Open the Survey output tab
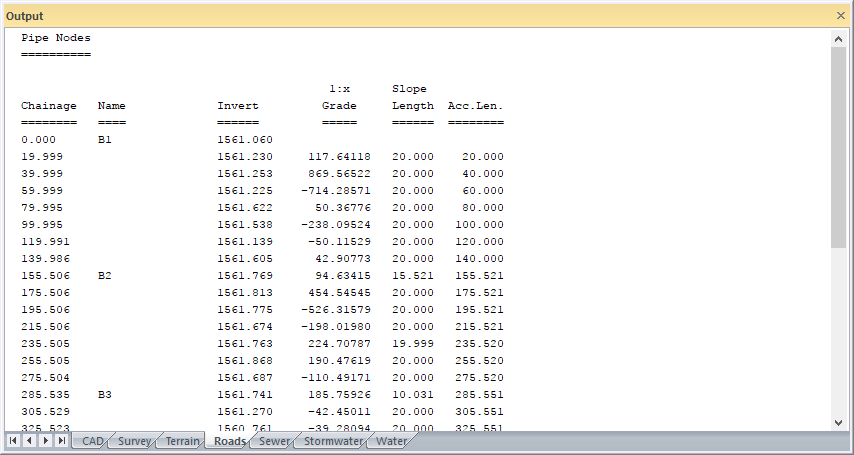 (x=136, y=441)
